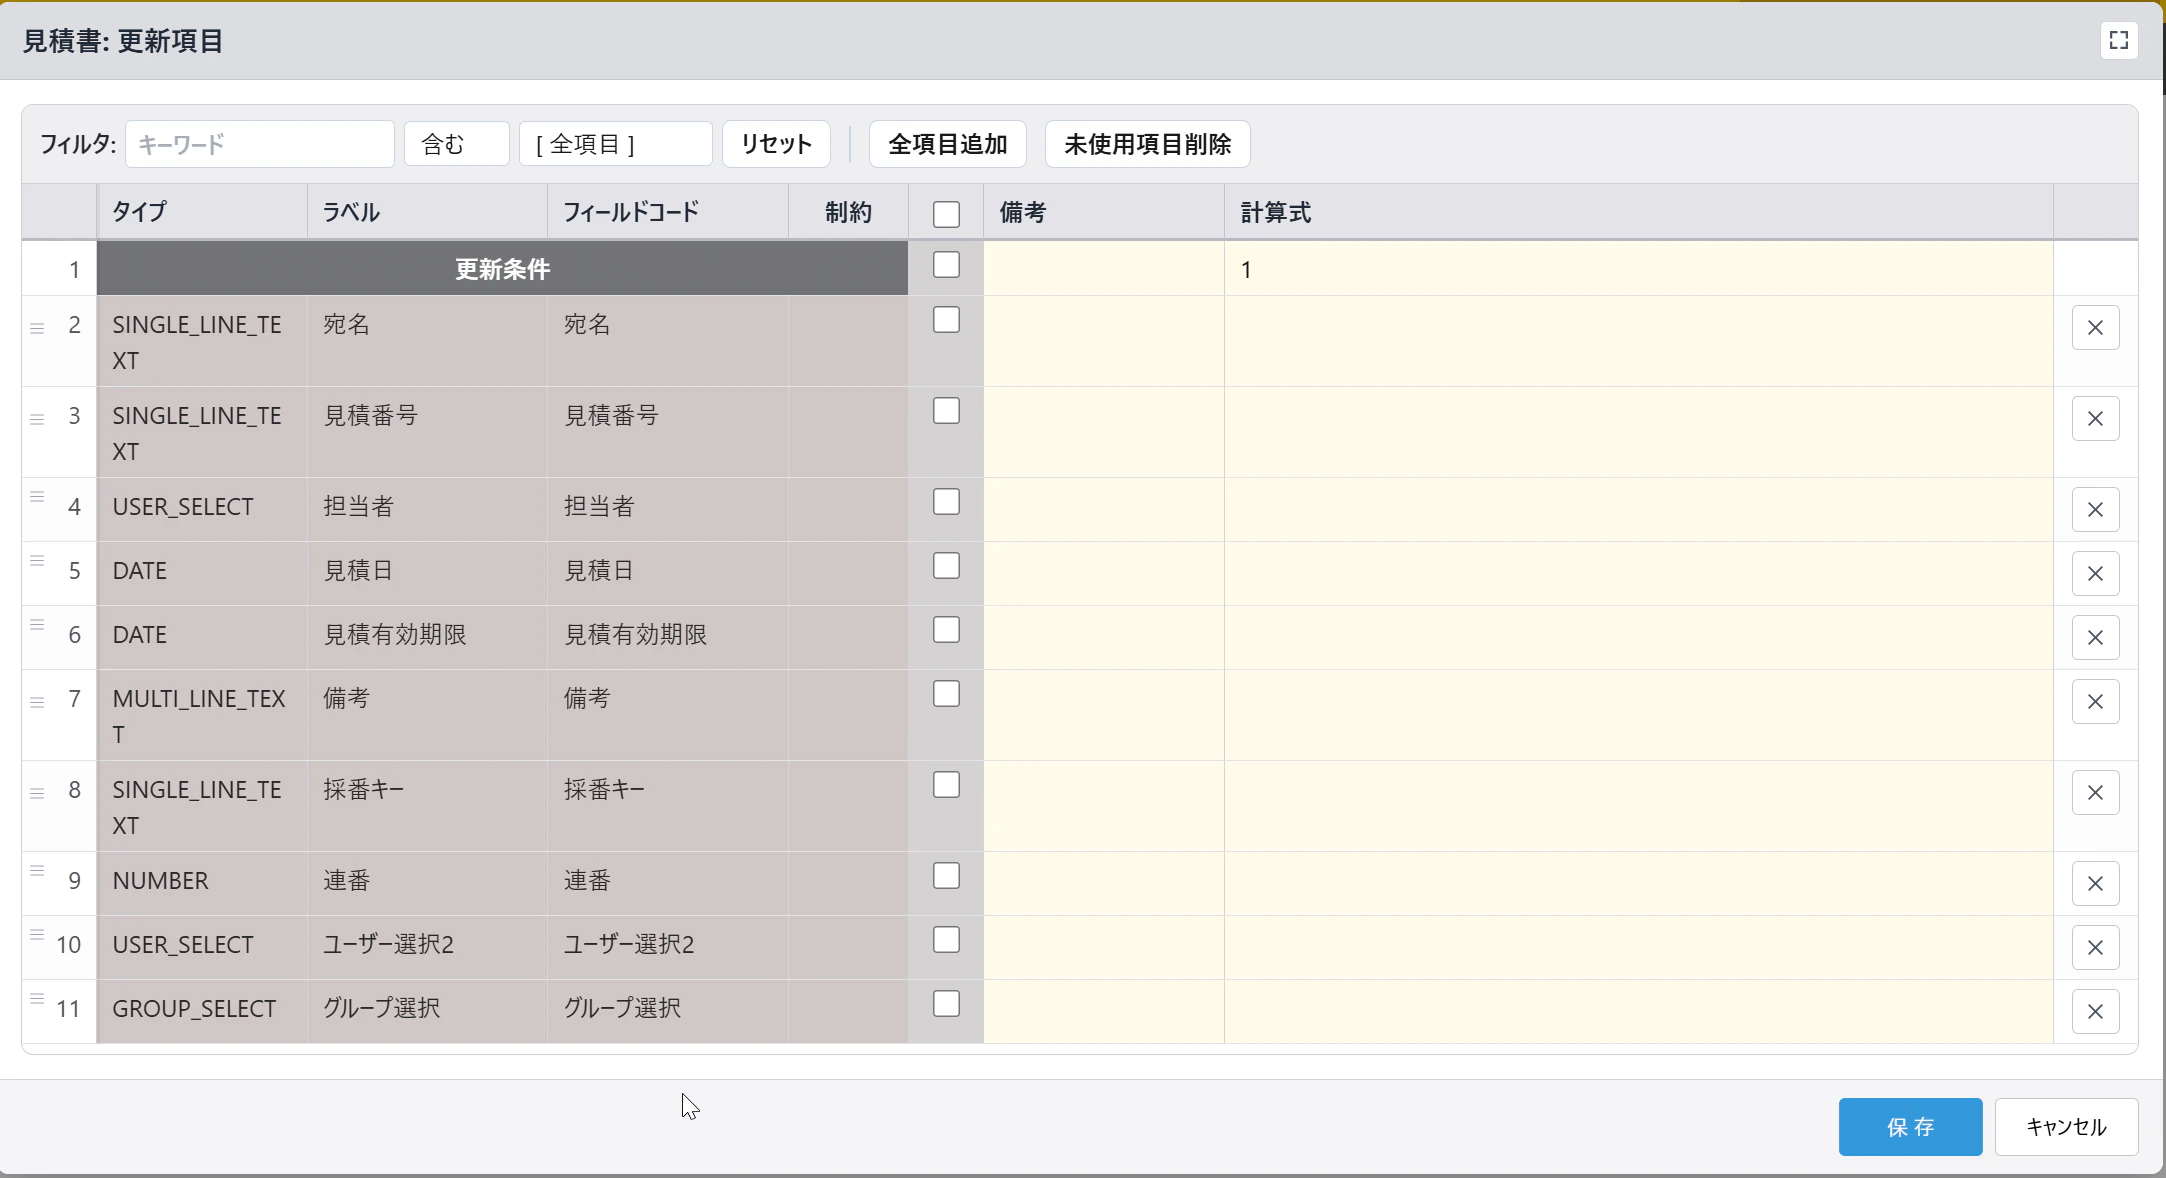Click the drag handle of row 8
Image resolution: width=2166 pixels, height=1178 pixels.
37,793
